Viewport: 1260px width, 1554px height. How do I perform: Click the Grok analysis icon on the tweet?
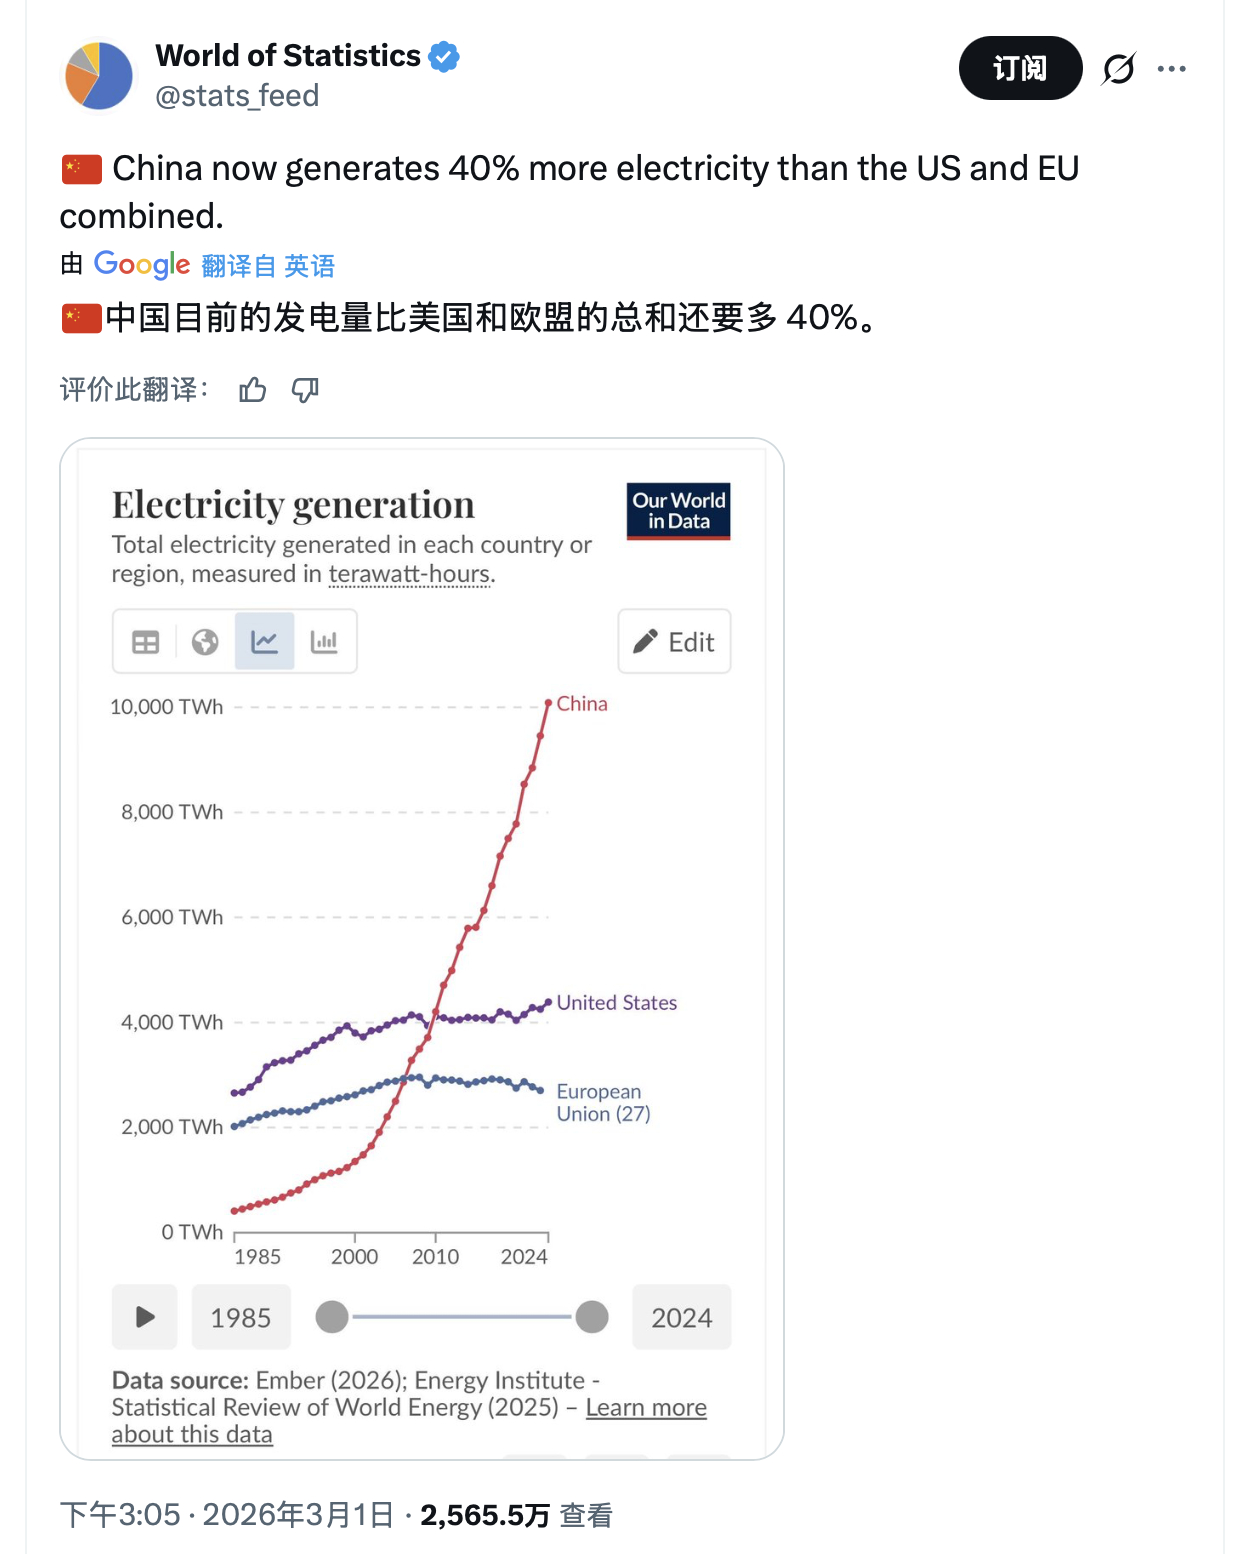[1117, 68]
